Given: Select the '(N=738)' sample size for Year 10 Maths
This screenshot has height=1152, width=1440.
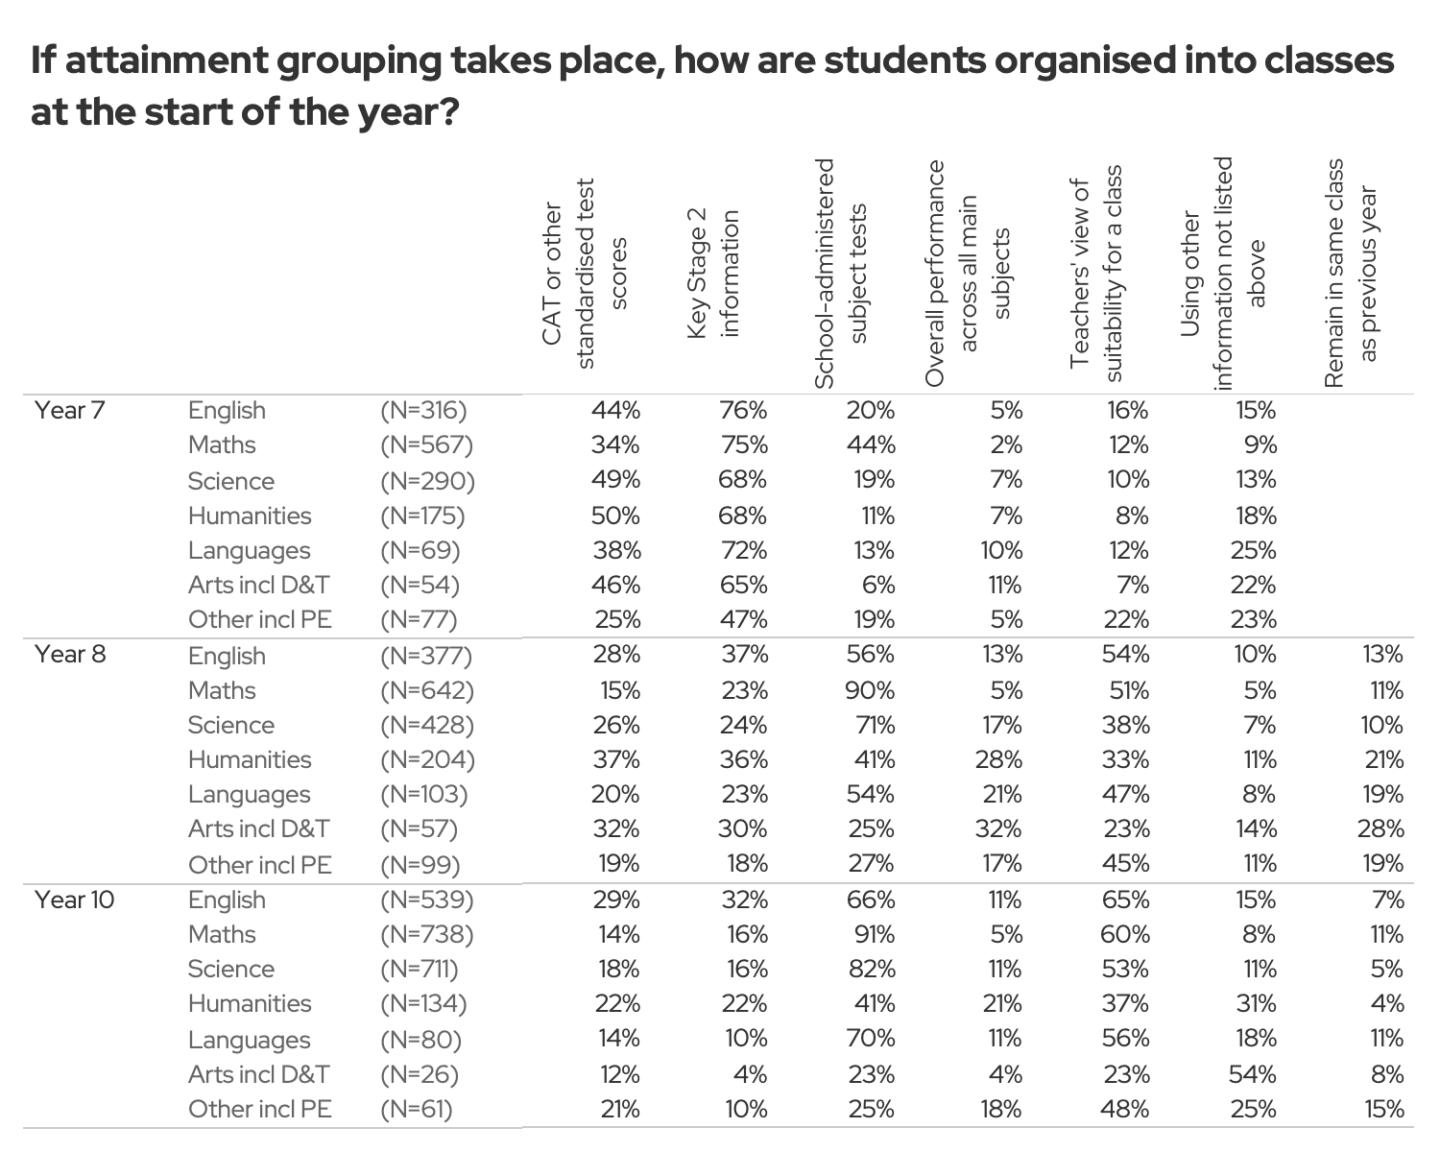Looking at the screenshot, I should click(x=427, y=934).
